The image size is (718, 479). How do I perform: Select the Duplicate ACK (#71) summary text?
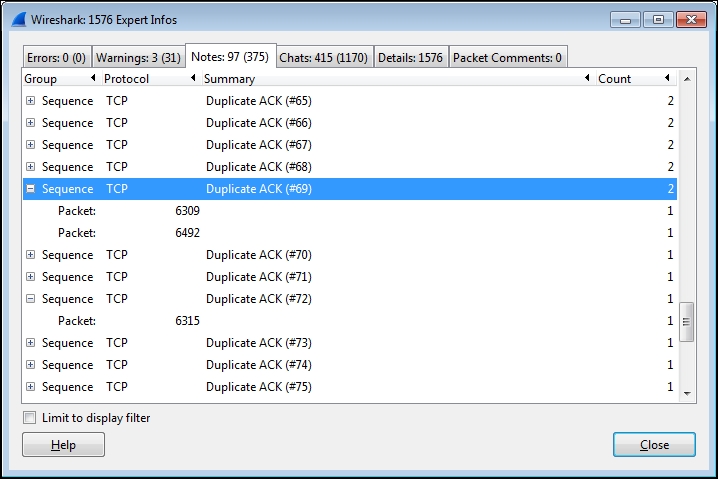click(x=259, y=277)
